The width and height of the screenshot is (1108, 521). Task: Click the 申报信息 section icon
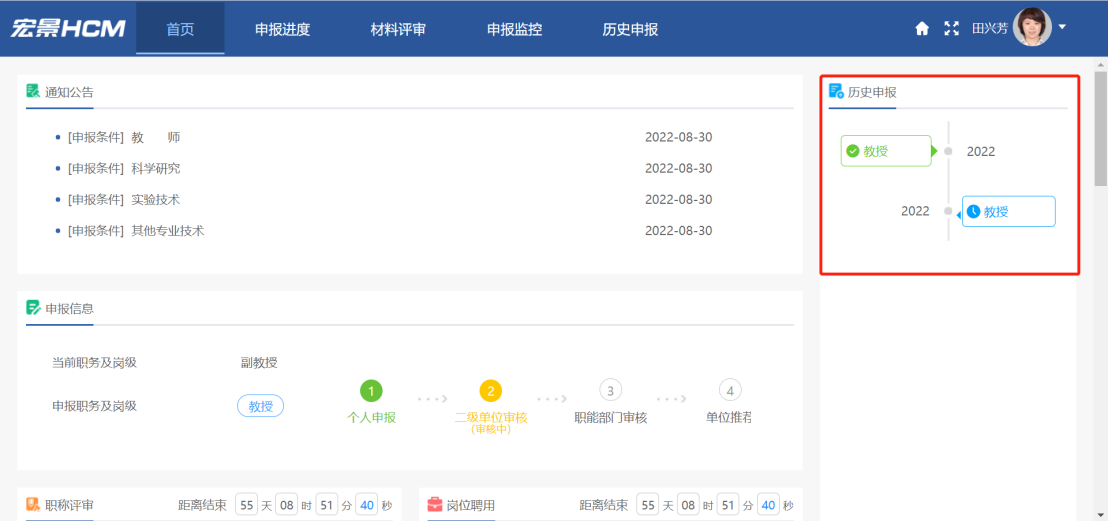(x=34, y=308)
